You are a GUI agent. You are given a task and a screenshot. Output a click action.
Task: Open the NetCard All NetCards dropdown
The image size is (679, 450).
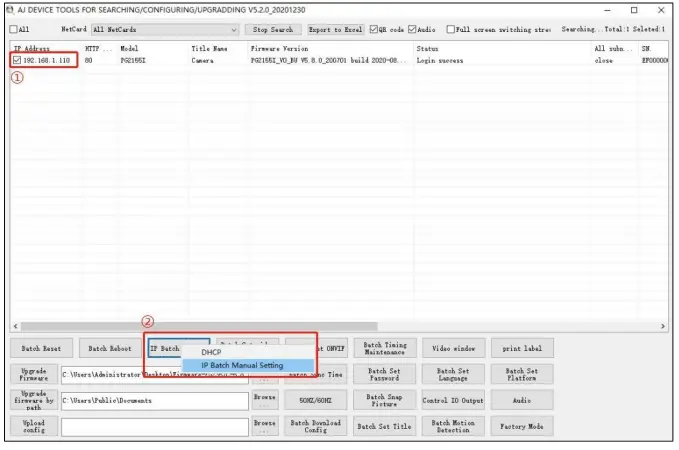click(165, 29)
